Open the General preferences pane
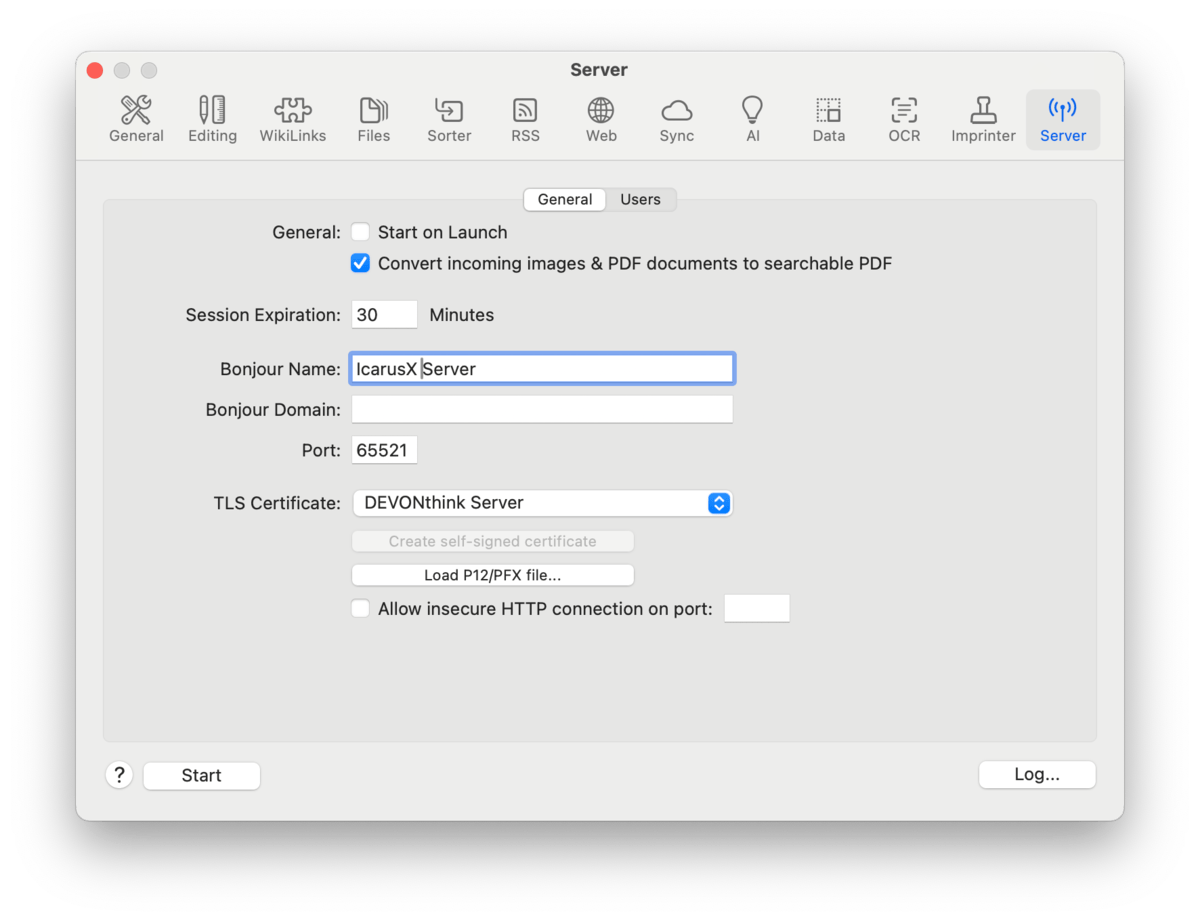 pos(136,120)
